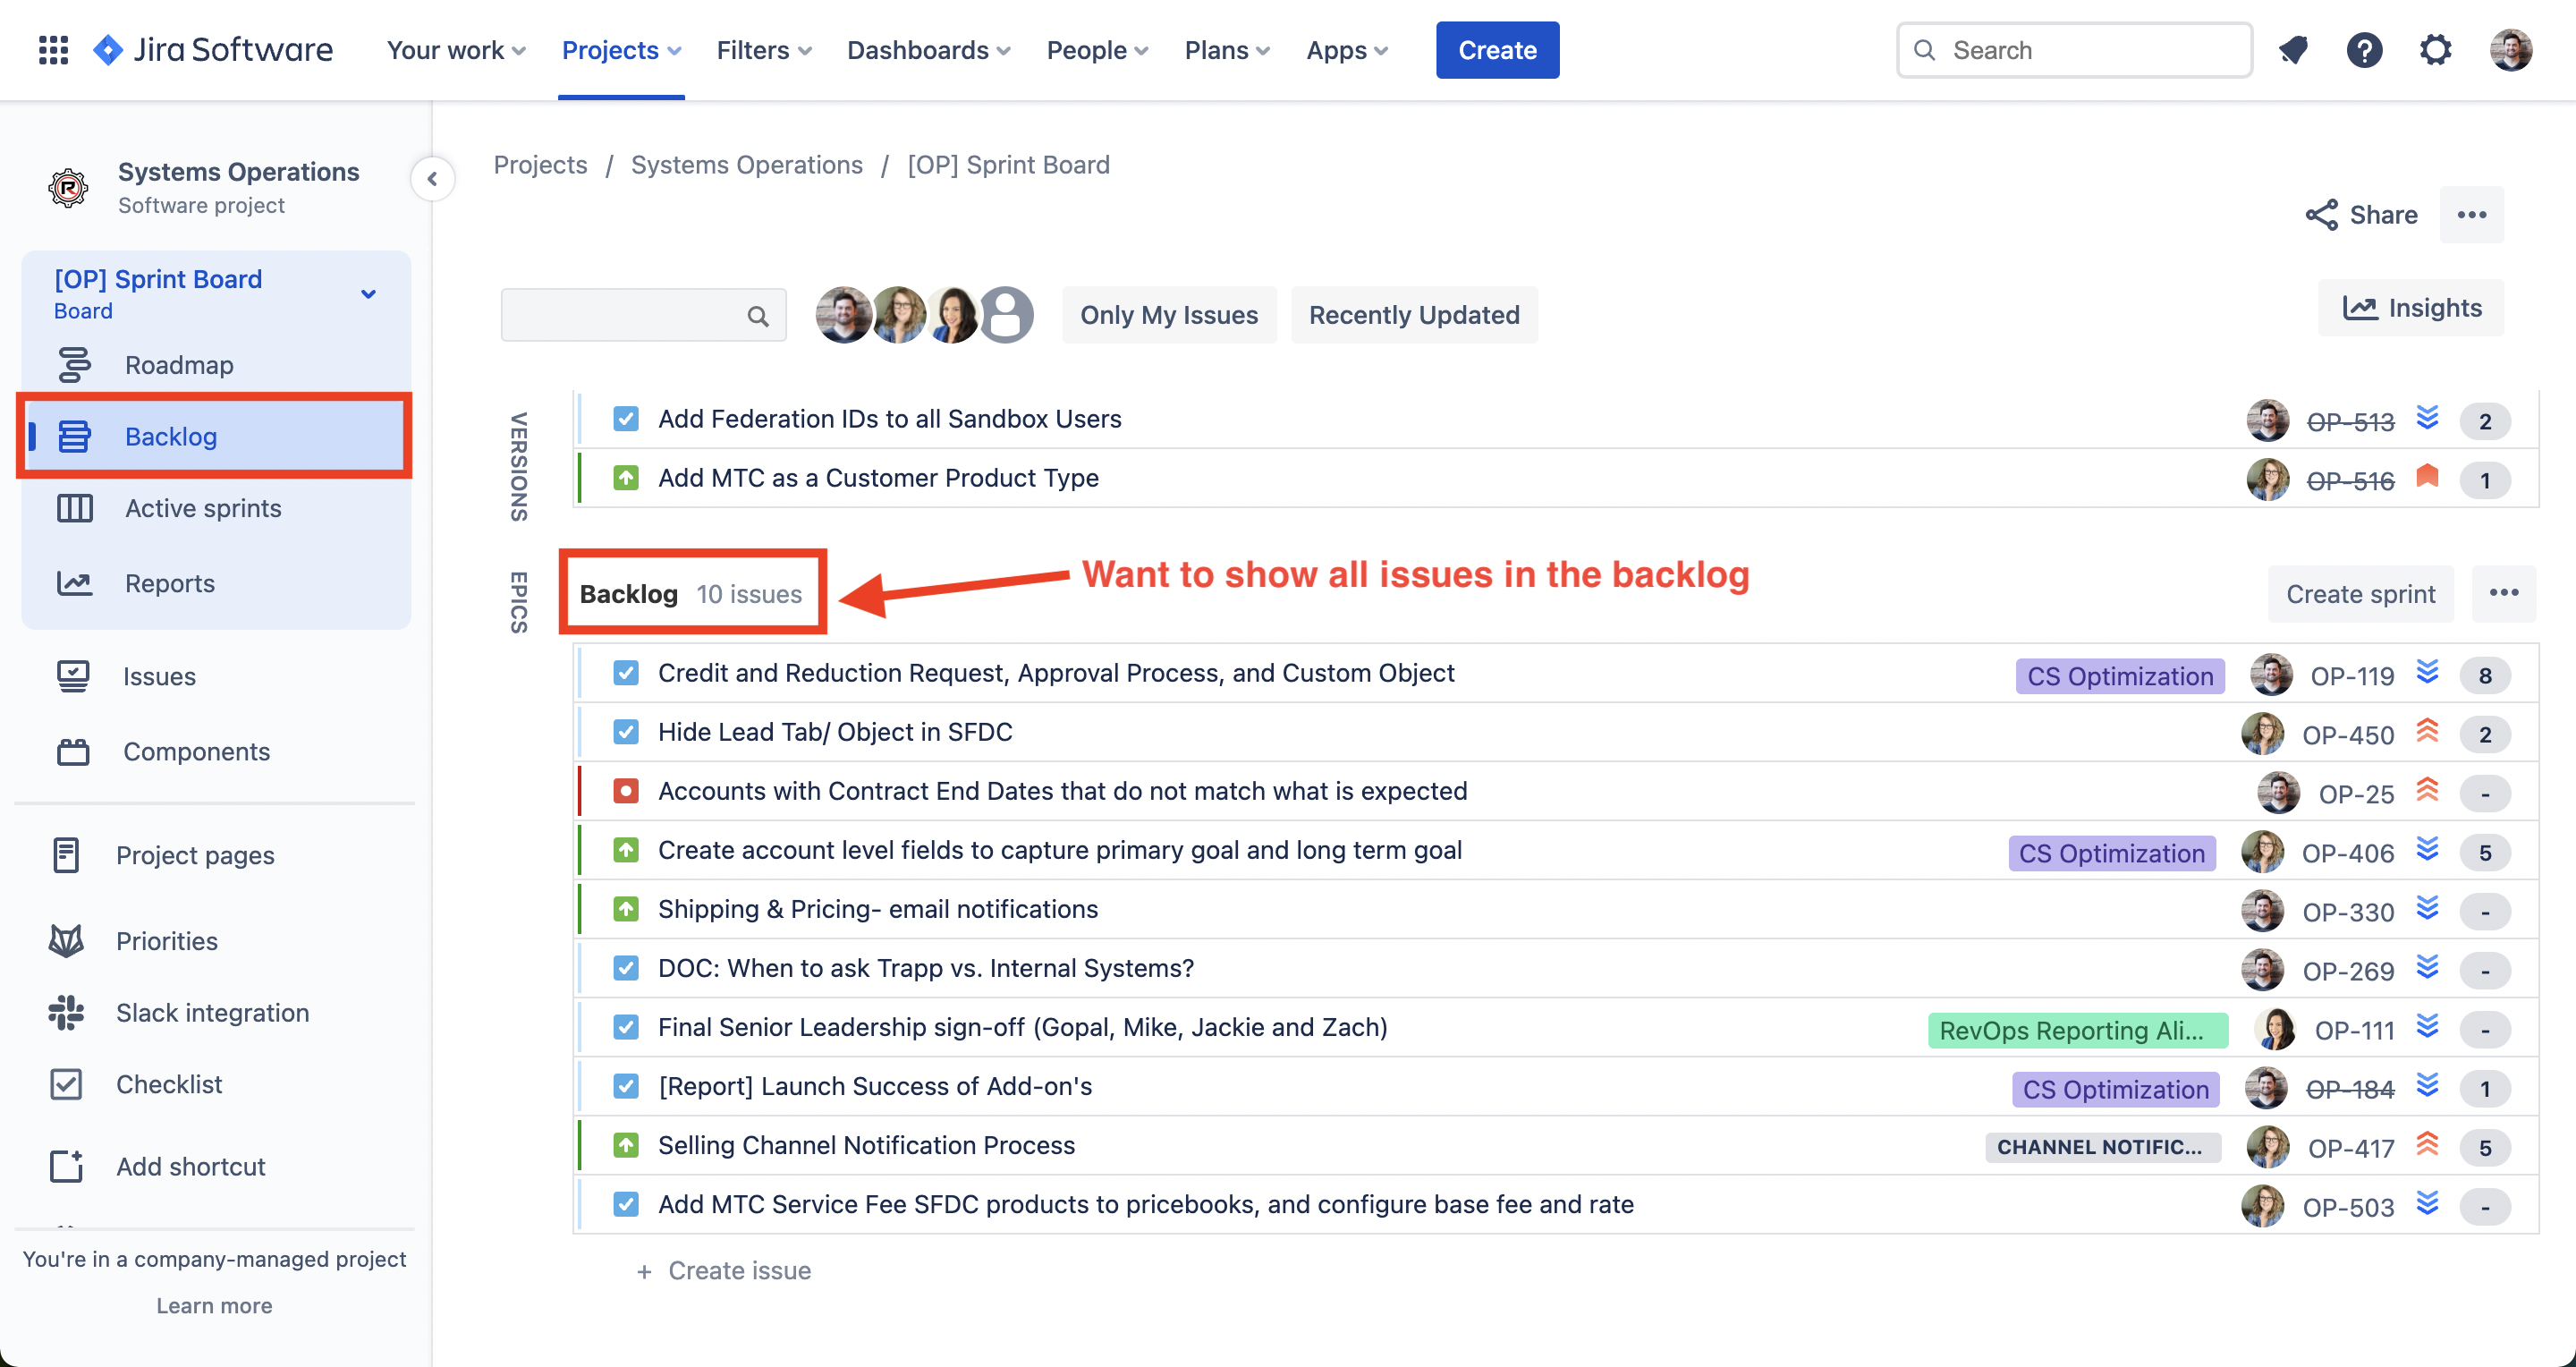This screenshot has width=2576, height=1367.
Task: Expand the Dashboards dropdown
Action: 928,50
